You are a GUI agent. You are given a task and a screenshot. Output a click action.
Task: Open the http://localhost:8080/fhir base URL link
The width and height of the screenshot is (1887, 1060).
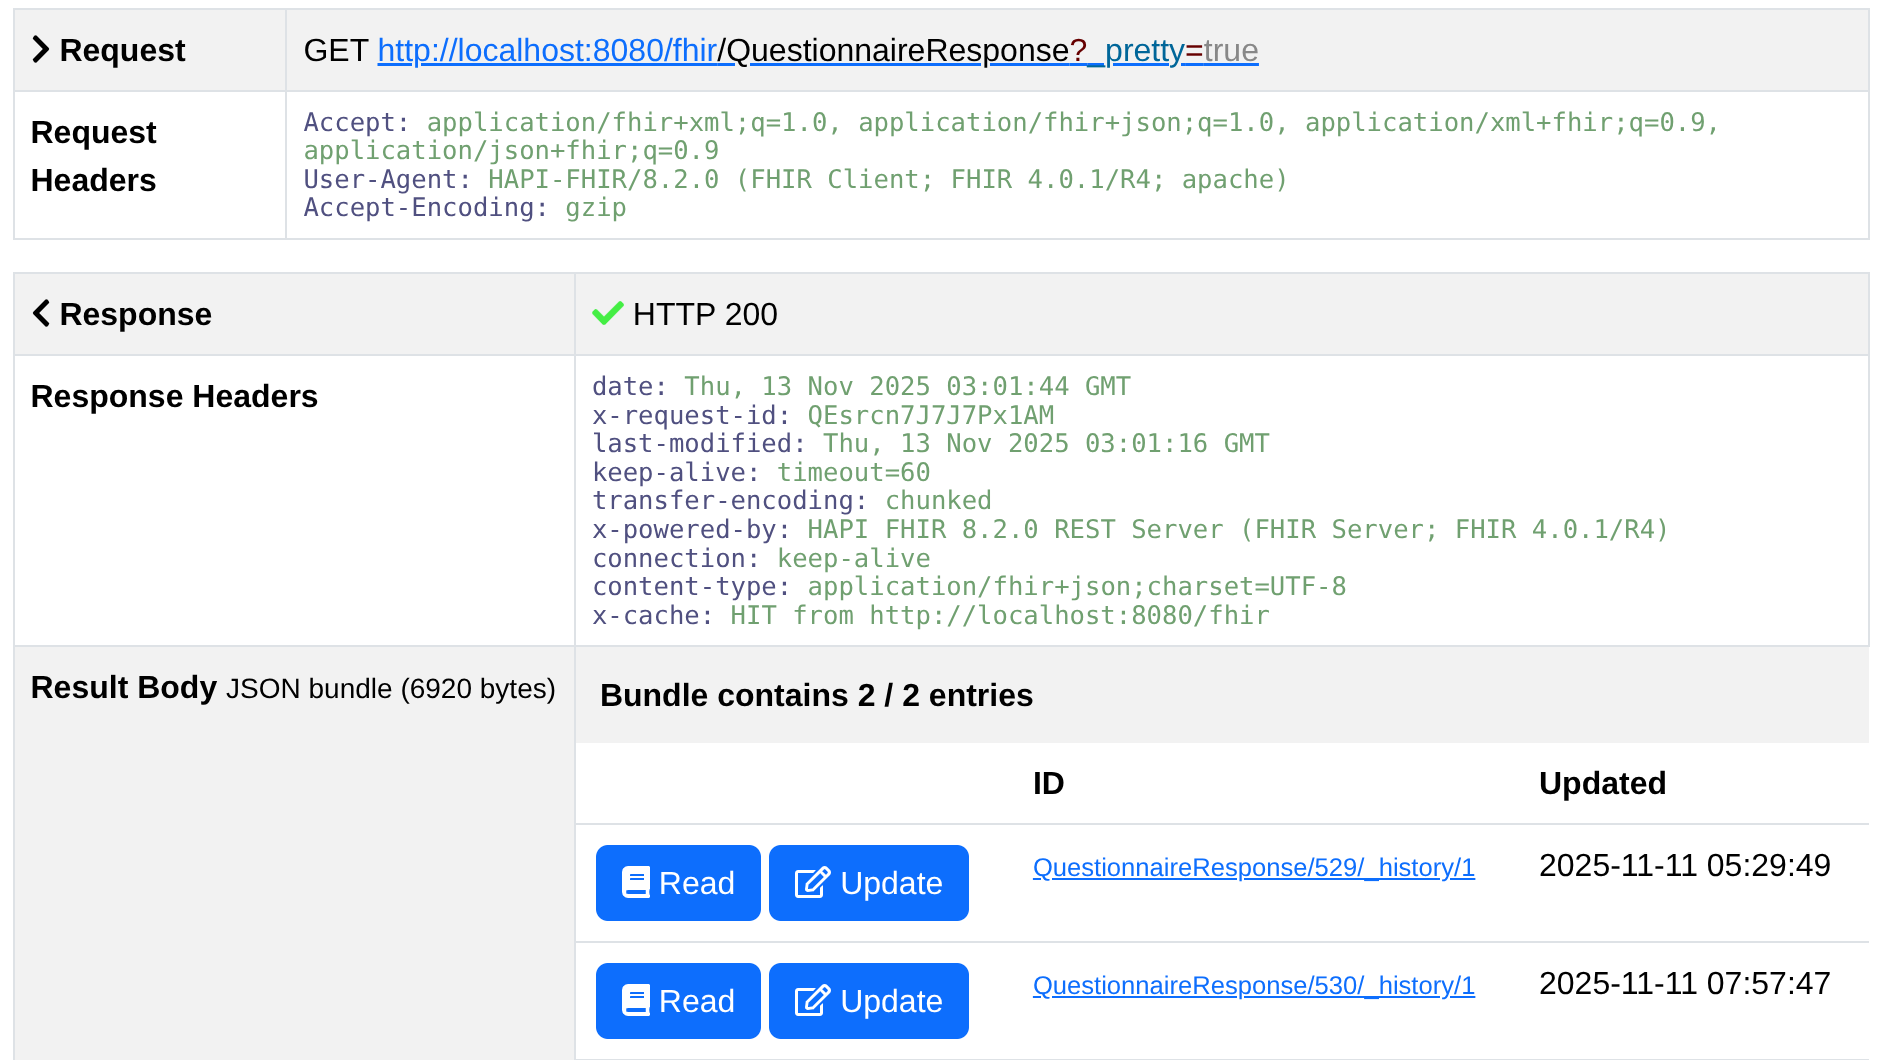click(x=547, y=50)
